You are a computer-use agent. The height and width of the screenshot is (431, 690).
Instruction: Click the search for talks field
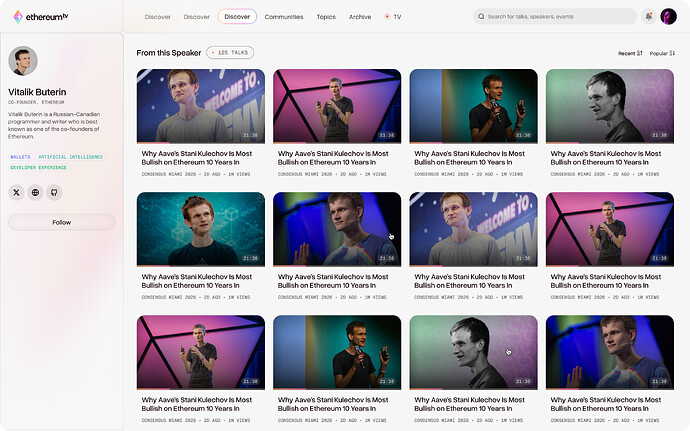pyautogui.click(x=555, y=17)
